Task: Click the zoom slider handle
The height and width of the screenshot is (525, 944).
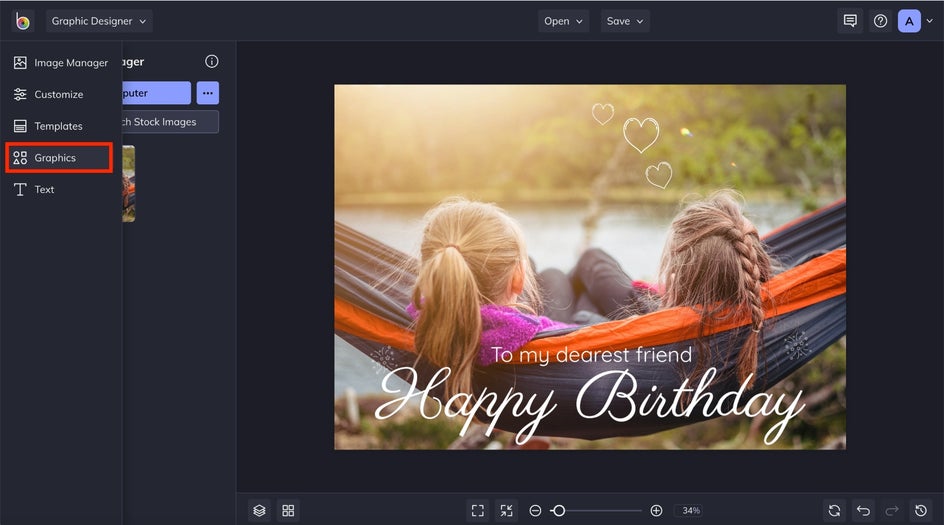Action: click(x=559, y=511)
